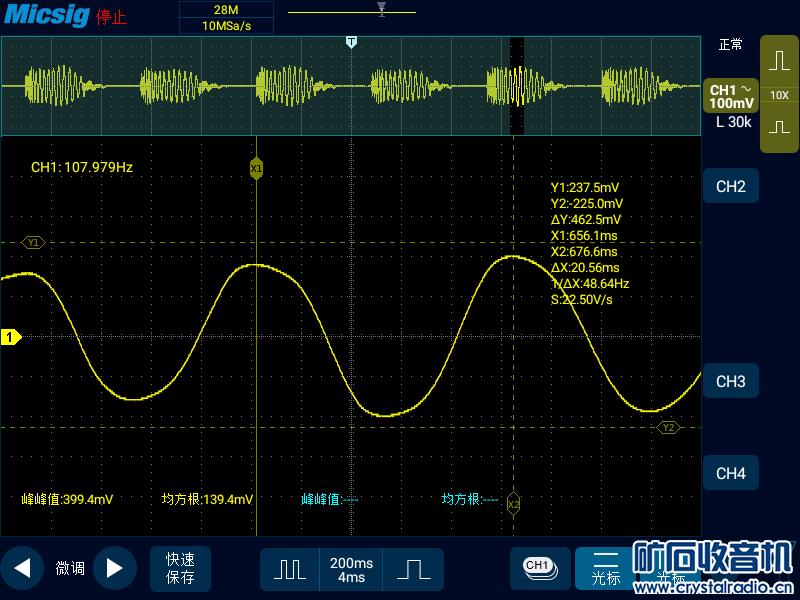Tap the 停止 run/stop status

(x=111, y=18)
